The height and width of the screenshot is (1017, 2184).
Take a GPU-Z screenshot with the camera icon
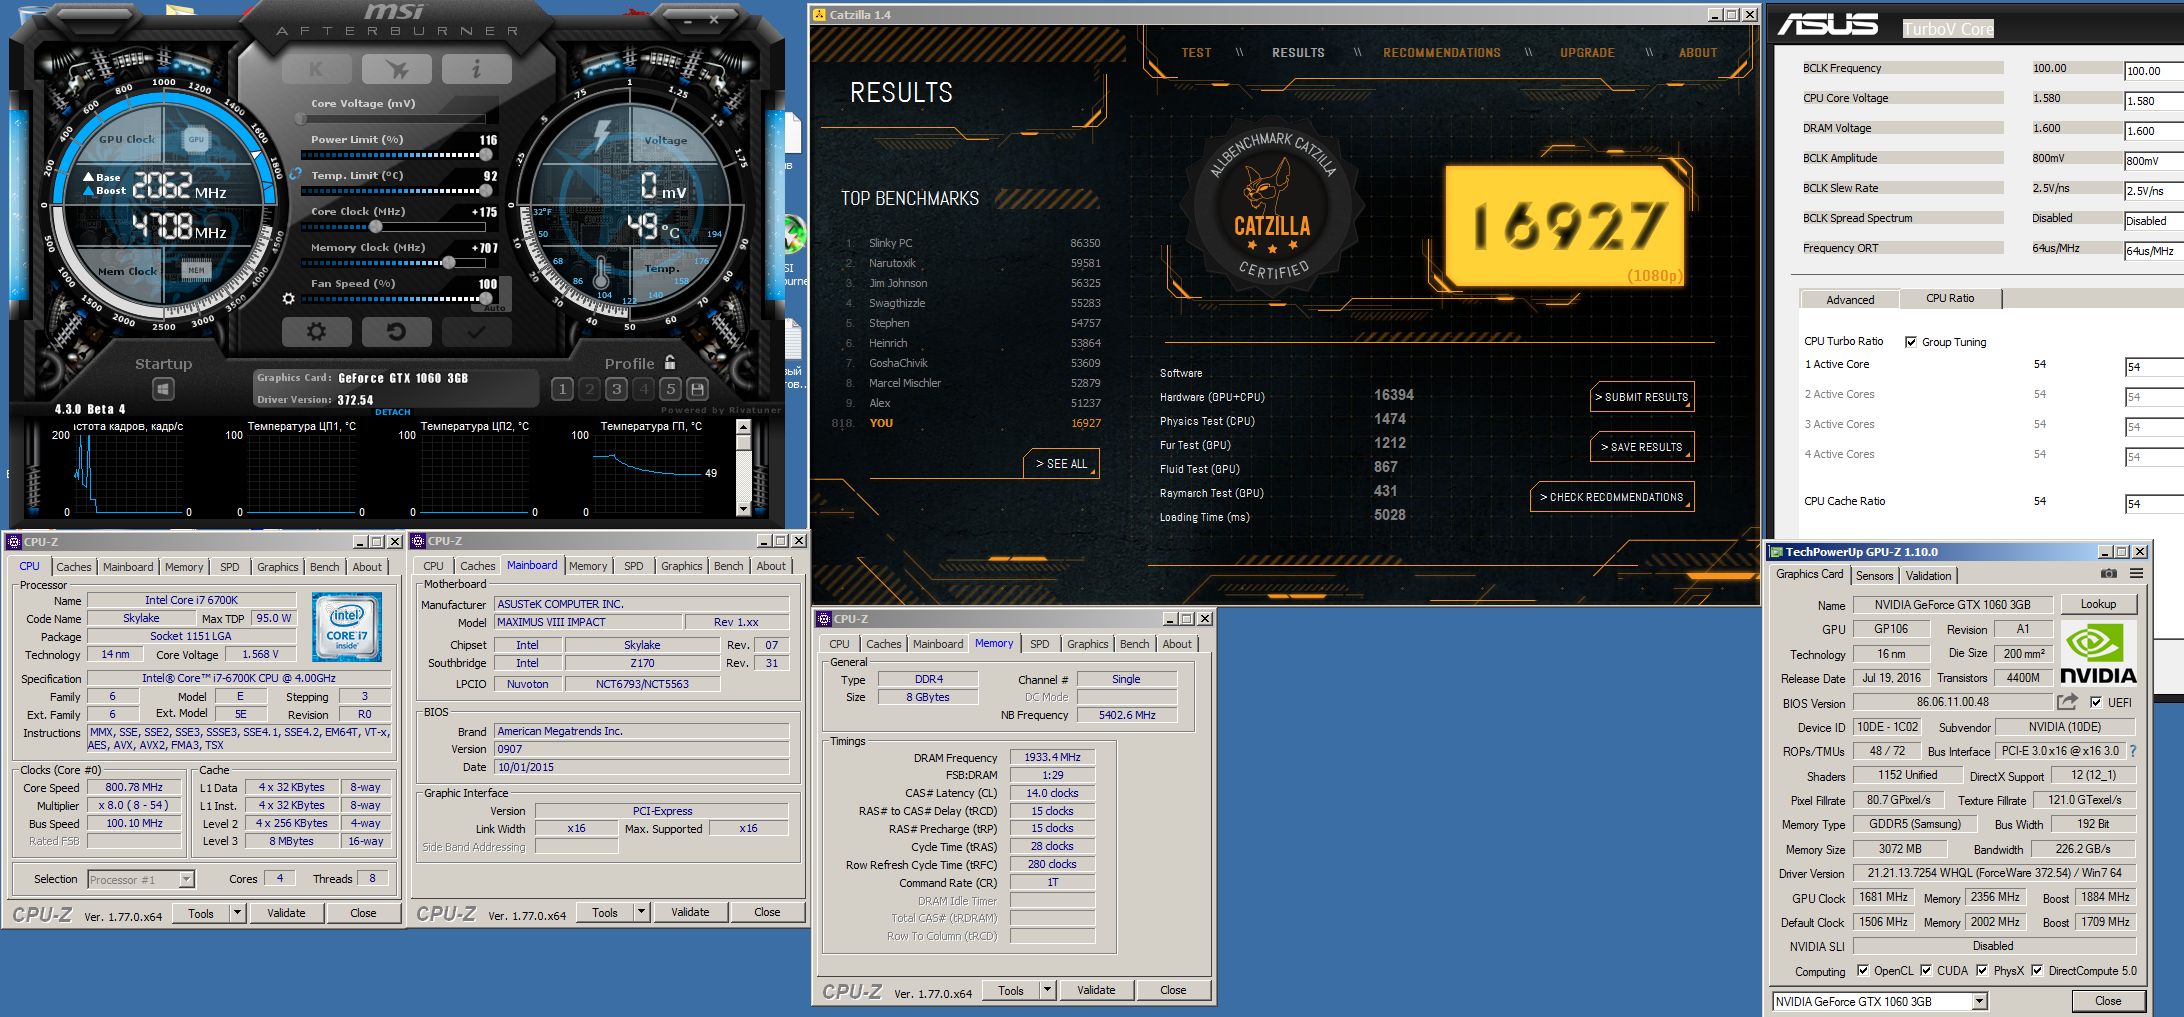tap(2109, 574)
